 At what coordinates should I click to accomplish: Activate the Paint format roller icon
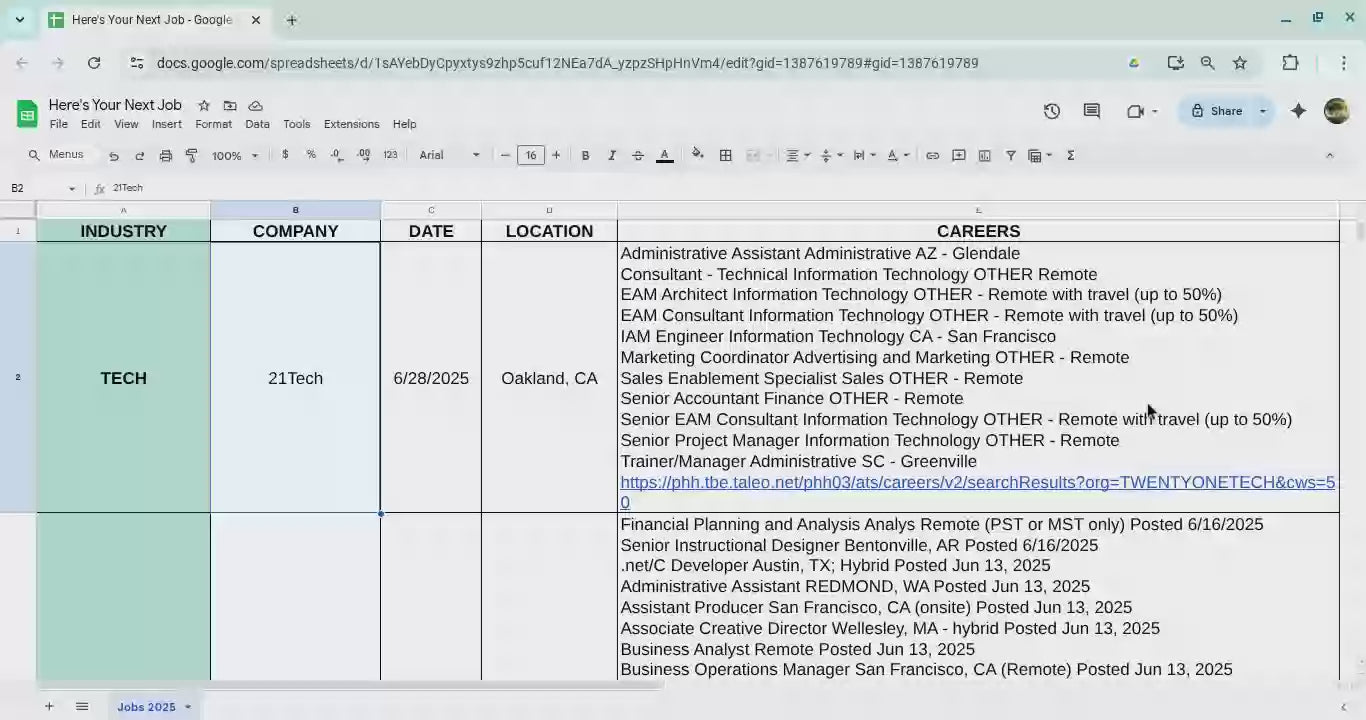[x=192, y=156]
